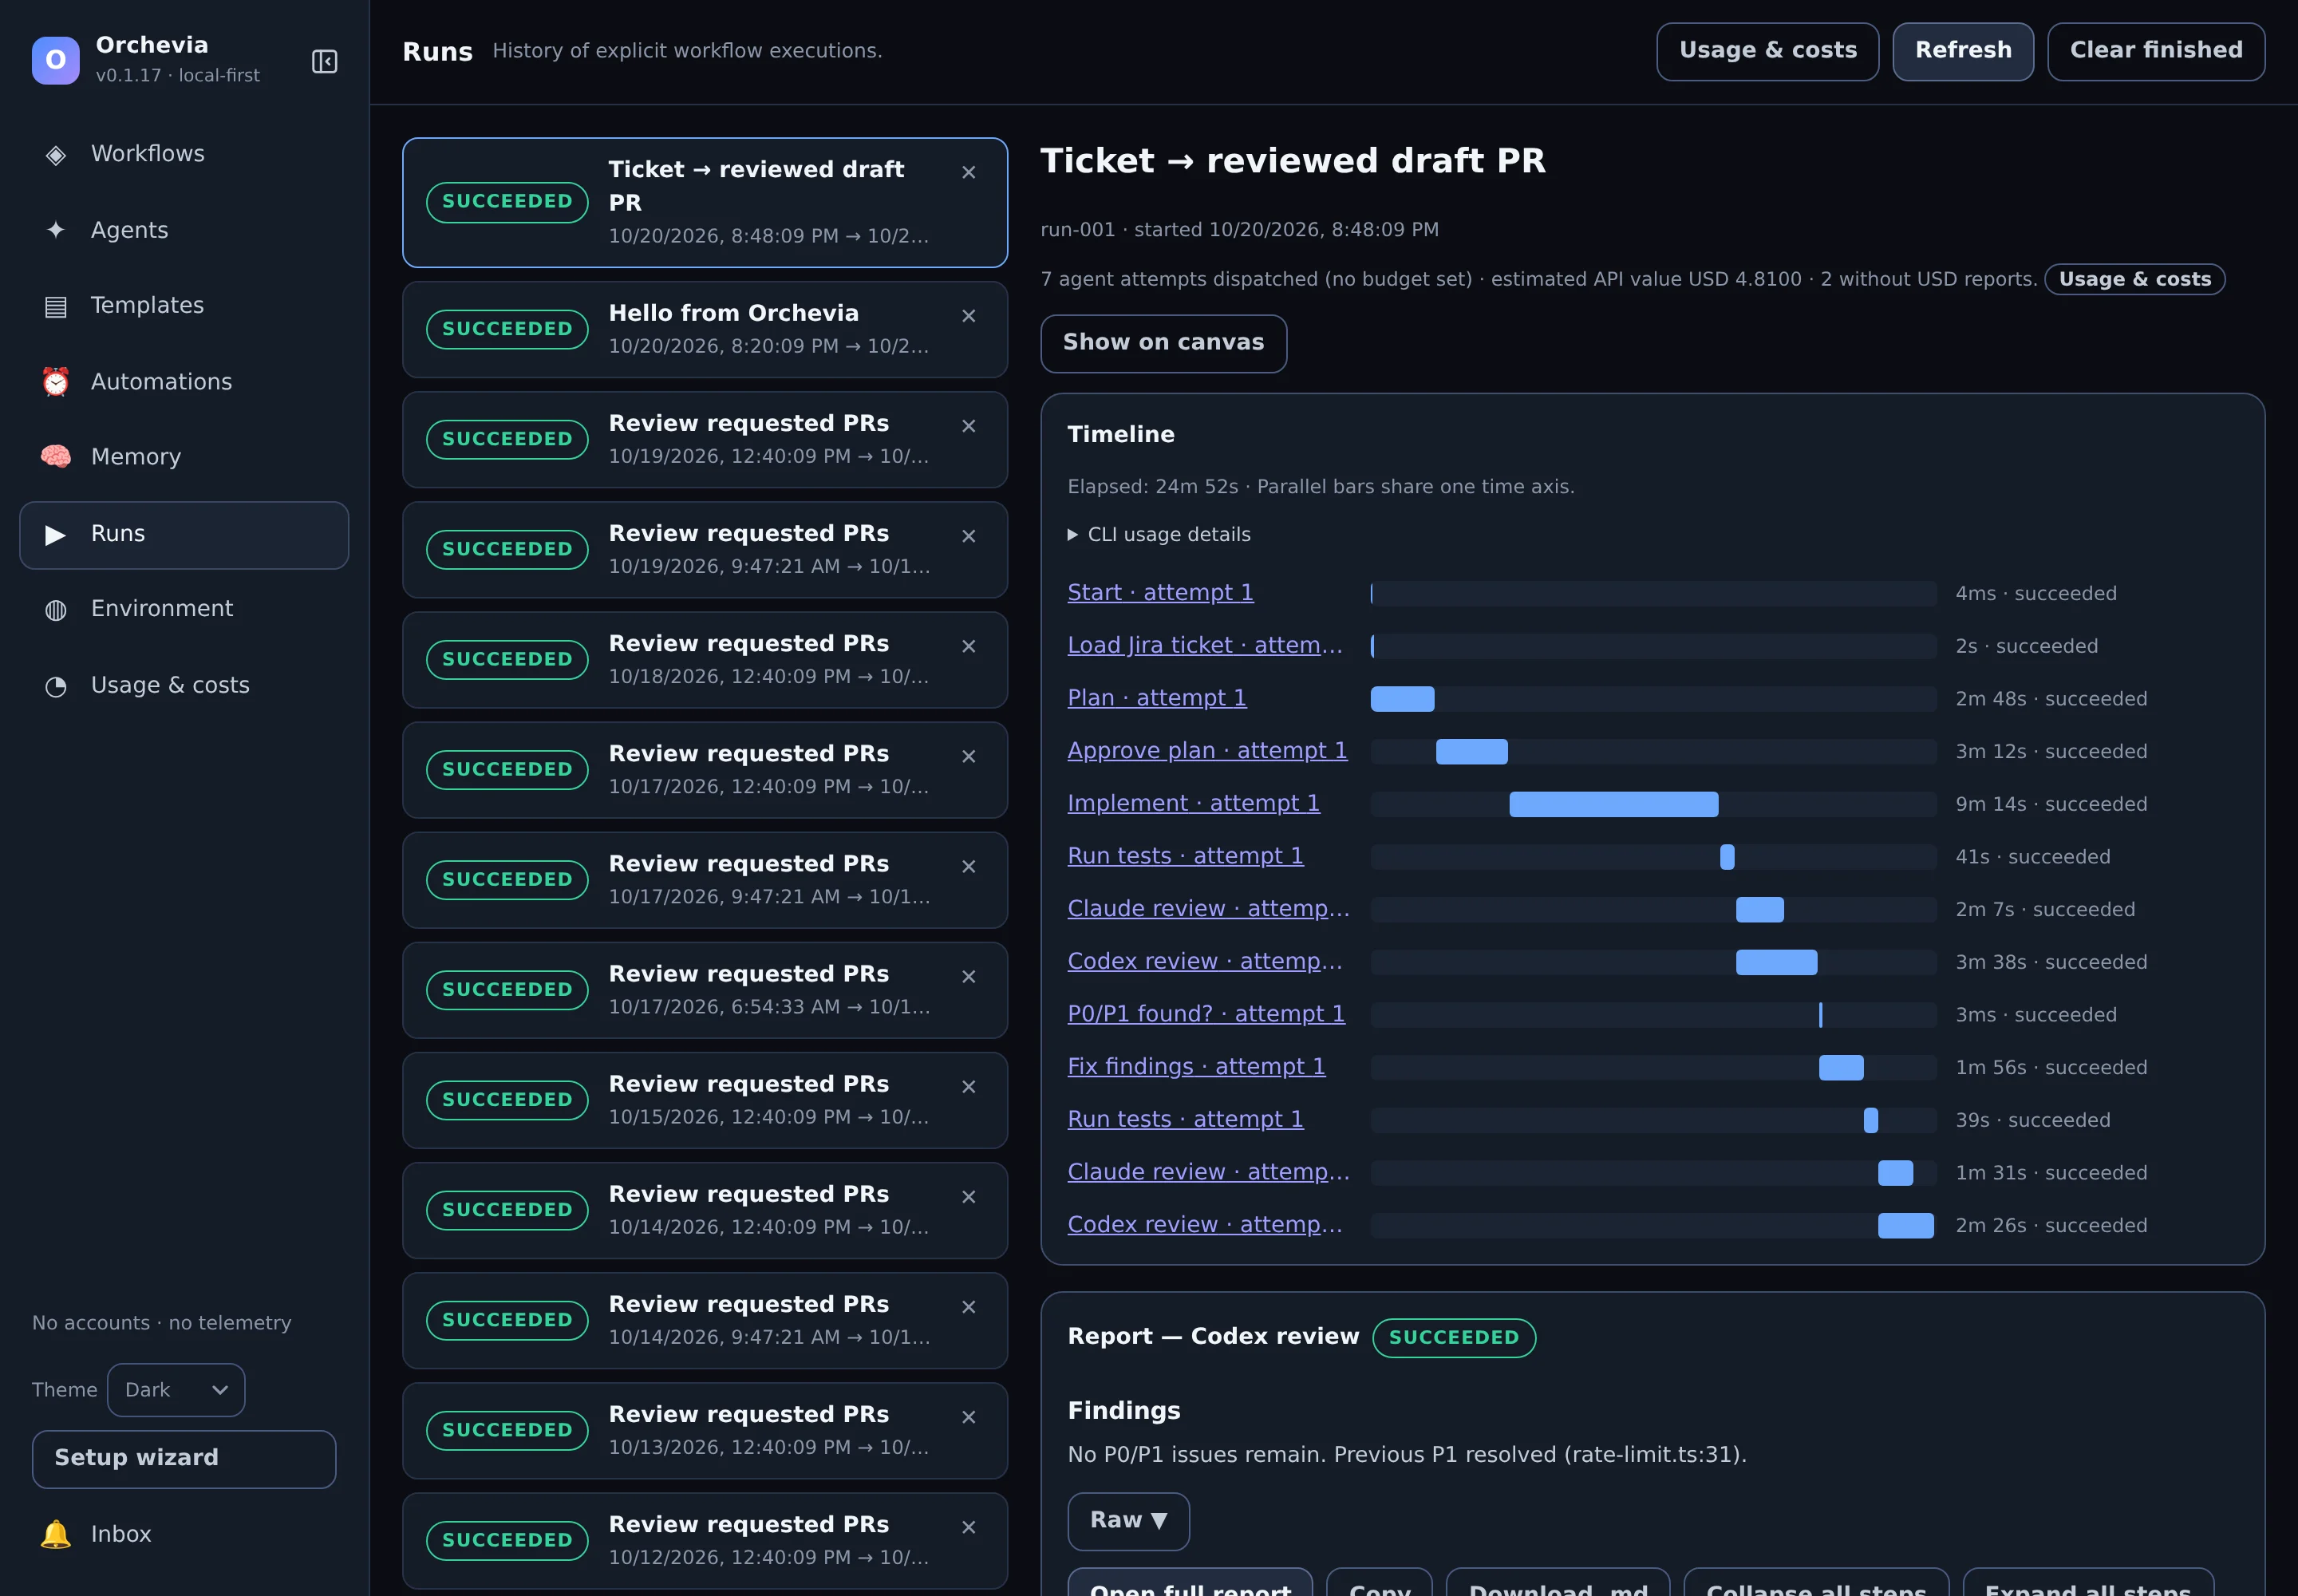Open the Memory section
The image size is (2298, 1596).
(184, 457)
